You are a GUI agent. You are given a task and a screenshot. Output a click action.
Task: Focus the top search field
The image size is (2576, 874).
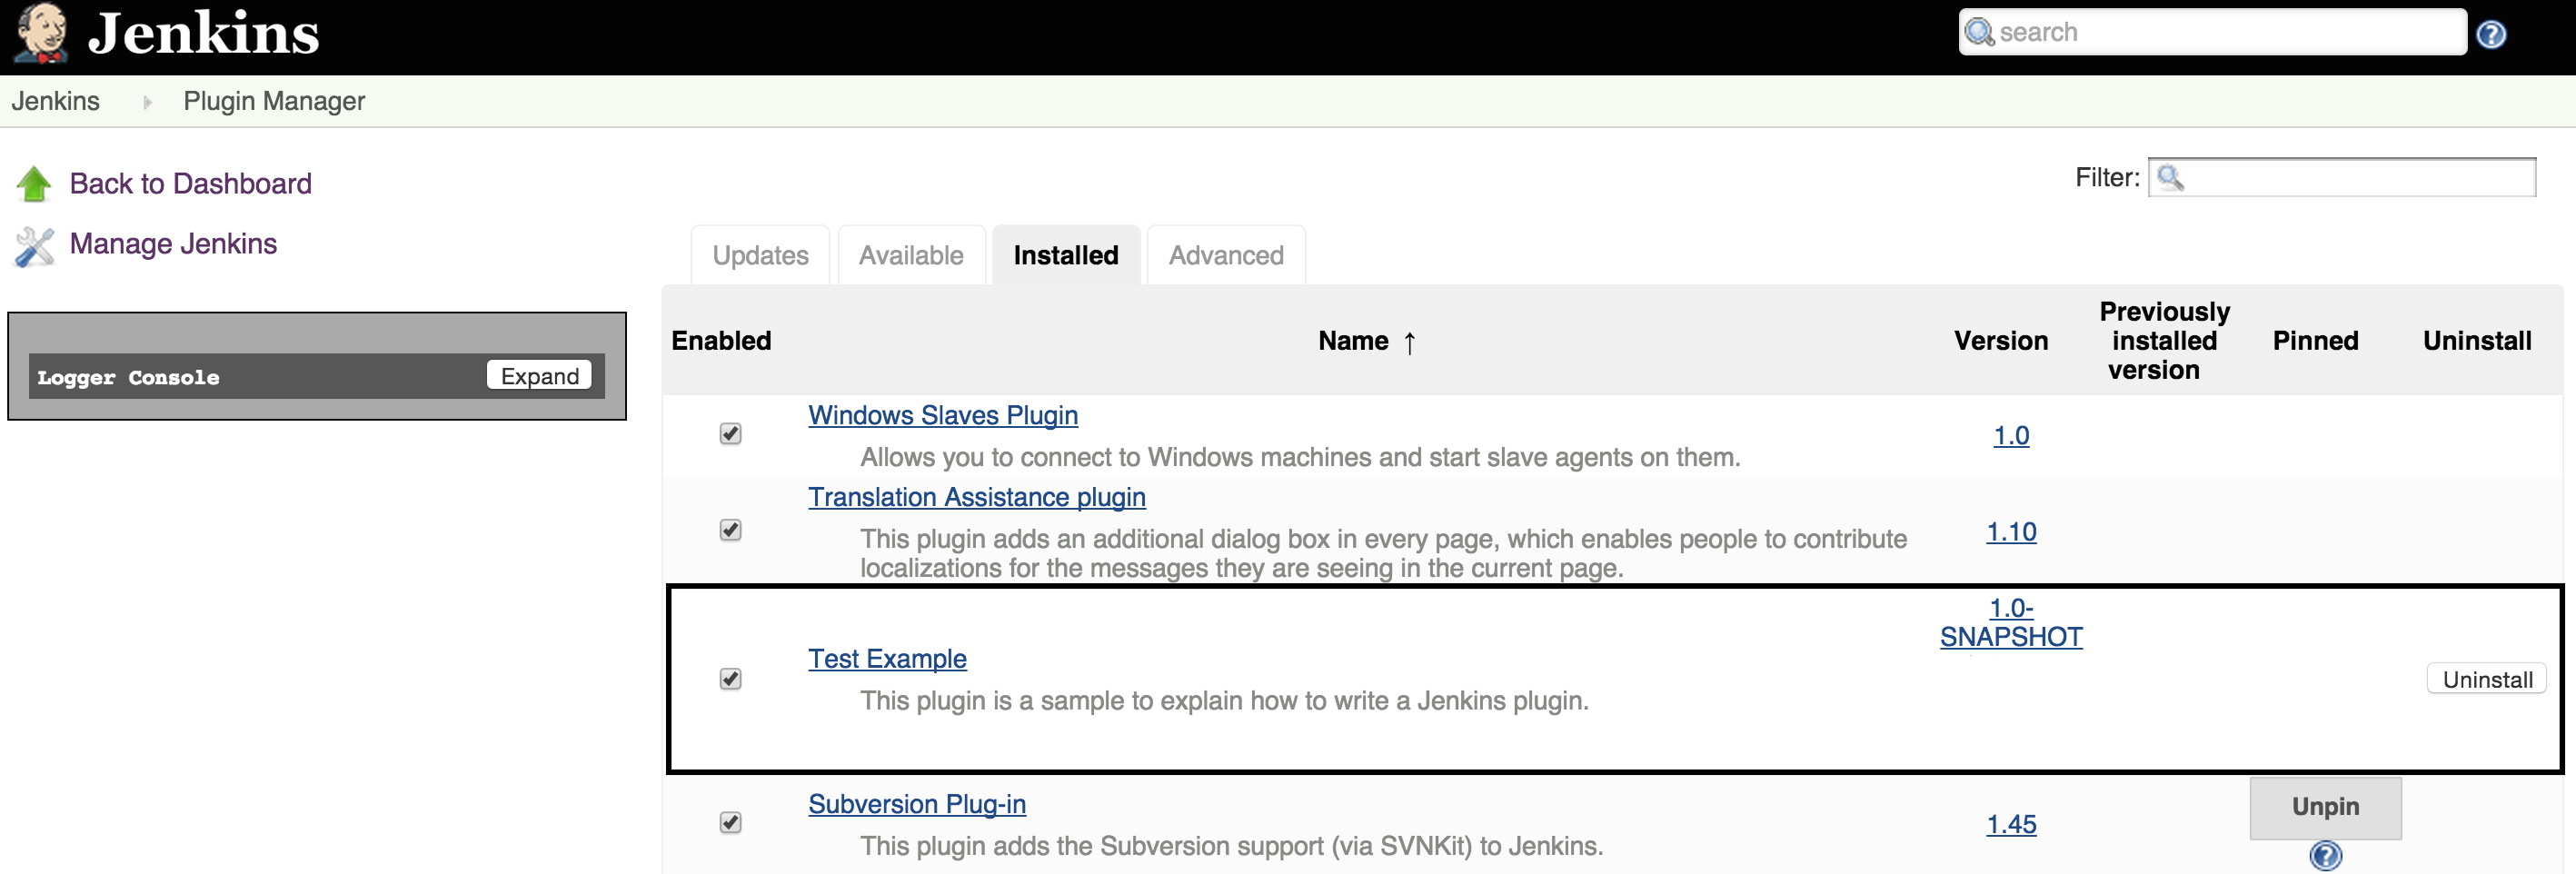tap(2212, 32)
